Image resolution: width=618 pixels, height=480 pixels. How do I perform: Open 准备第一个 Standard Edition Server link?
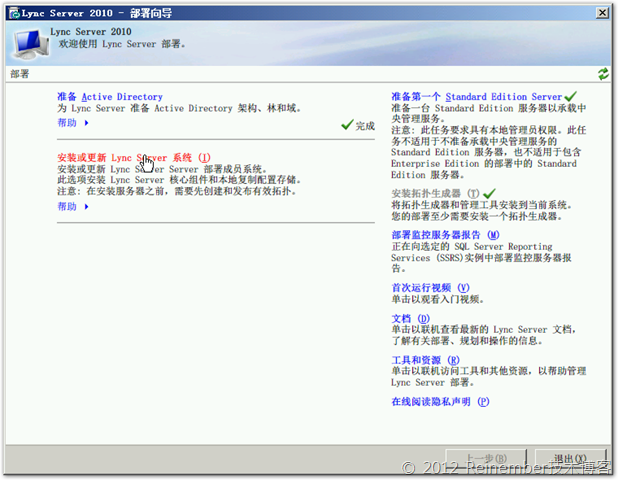[477, 97]
